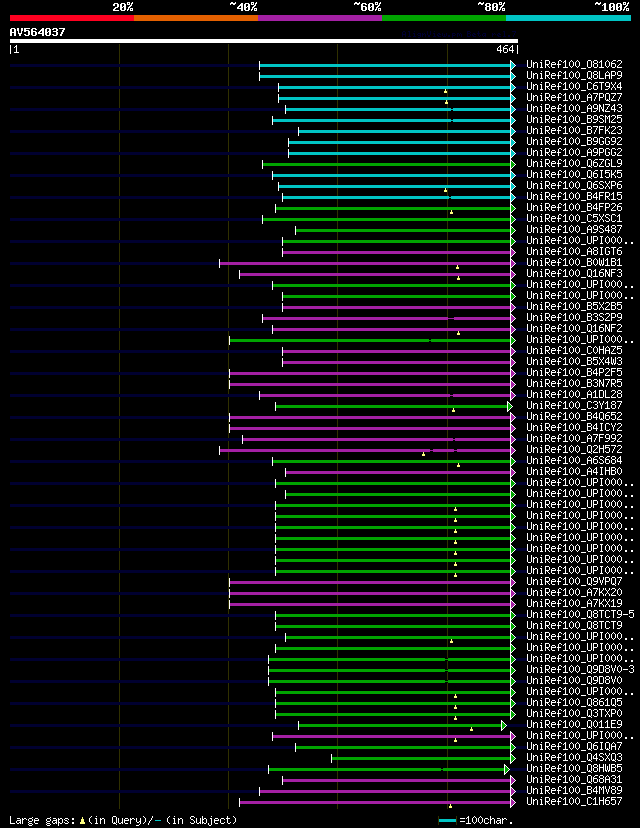Screen dimensions: 640x828
Task: Select the UniRef100_B3S2P9 label
Action: pyautogui.click(x=574, y=317)
